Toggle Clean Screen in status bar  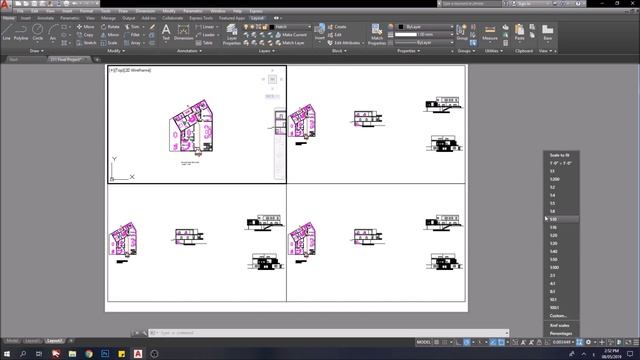tap(628, 342)
